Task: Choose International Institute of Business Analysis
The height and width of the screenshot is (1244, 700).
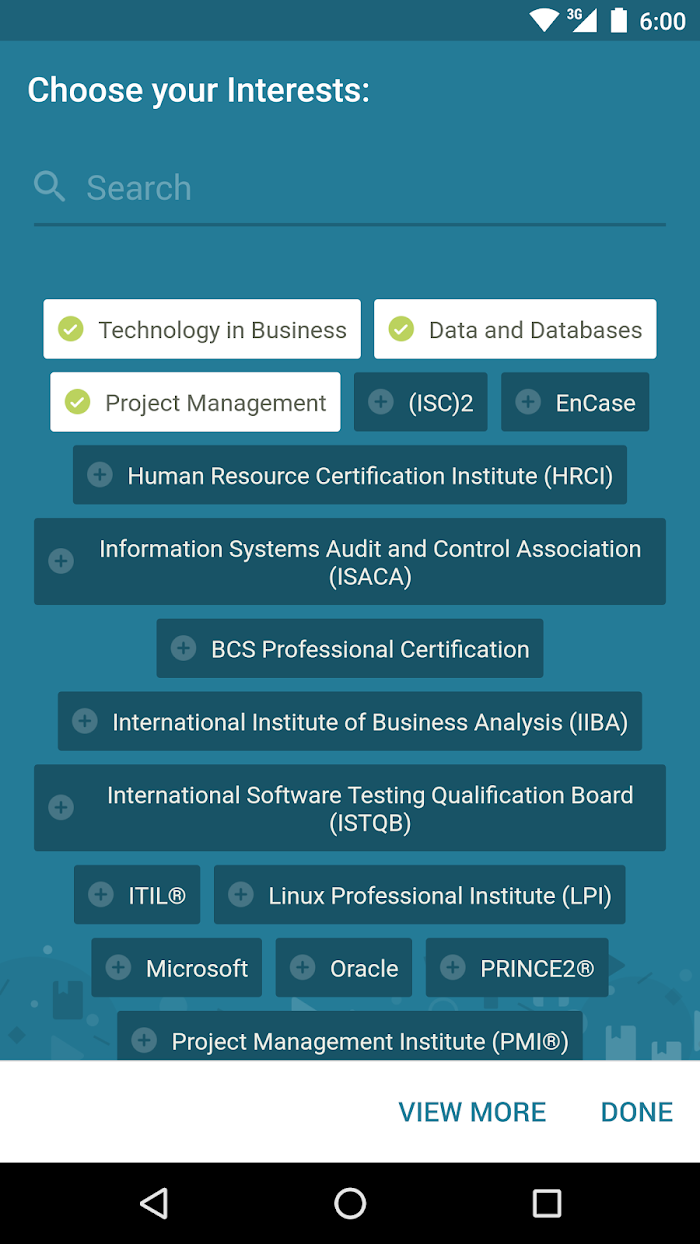Action: [x=350, y=721]
